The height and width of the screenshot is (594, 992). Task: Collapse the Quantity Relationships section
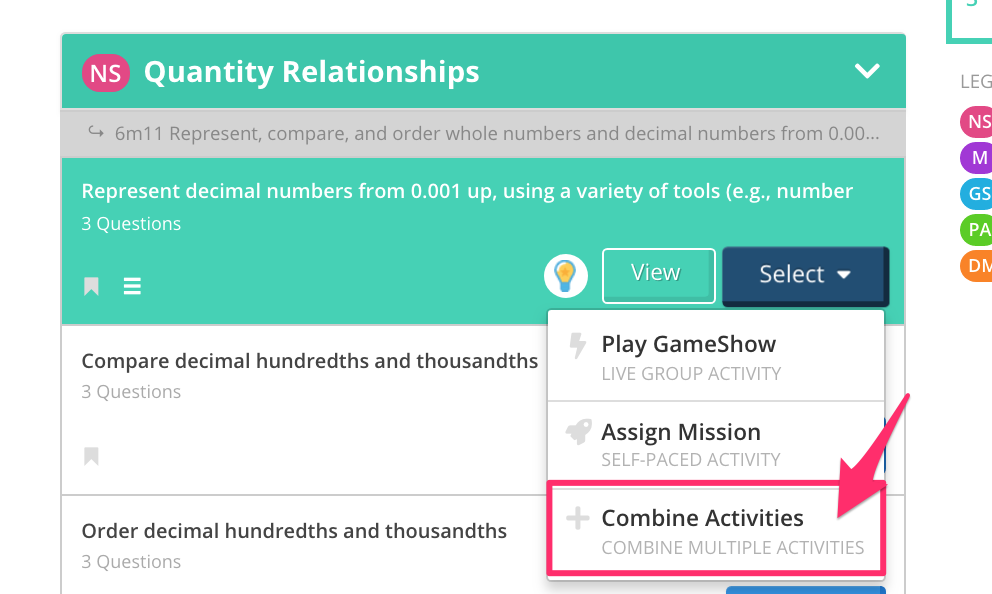867,71
